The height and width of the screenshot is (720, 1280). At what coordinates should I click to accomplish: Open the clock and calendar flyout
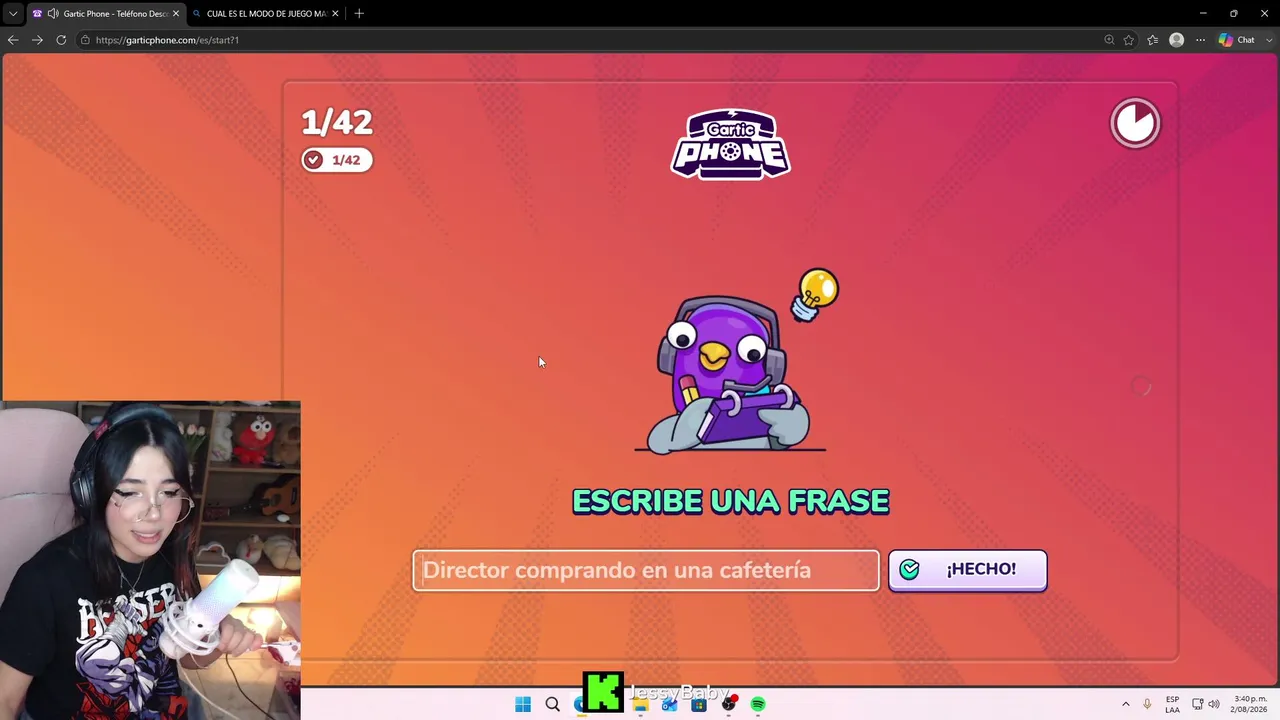(1250, 704)
